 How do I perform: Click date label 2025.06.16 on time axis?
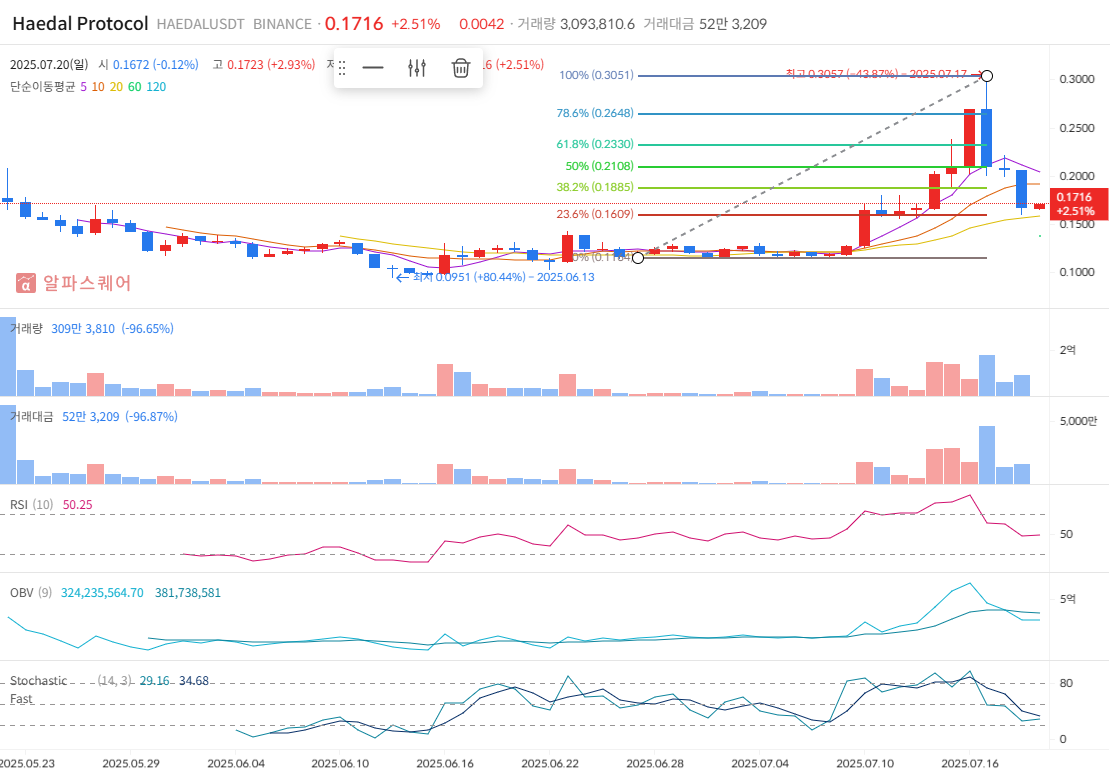point(445,764)
